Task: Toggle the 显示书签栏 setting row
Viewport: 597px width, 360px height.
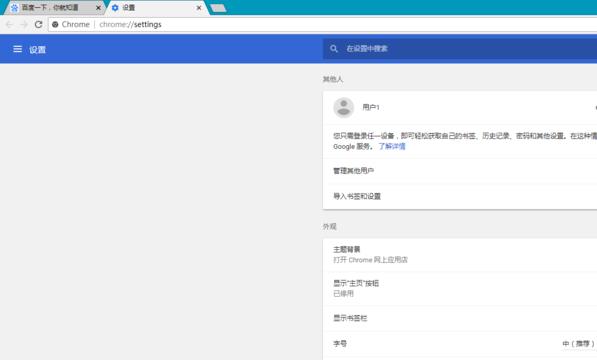Action: pos(460,318)
